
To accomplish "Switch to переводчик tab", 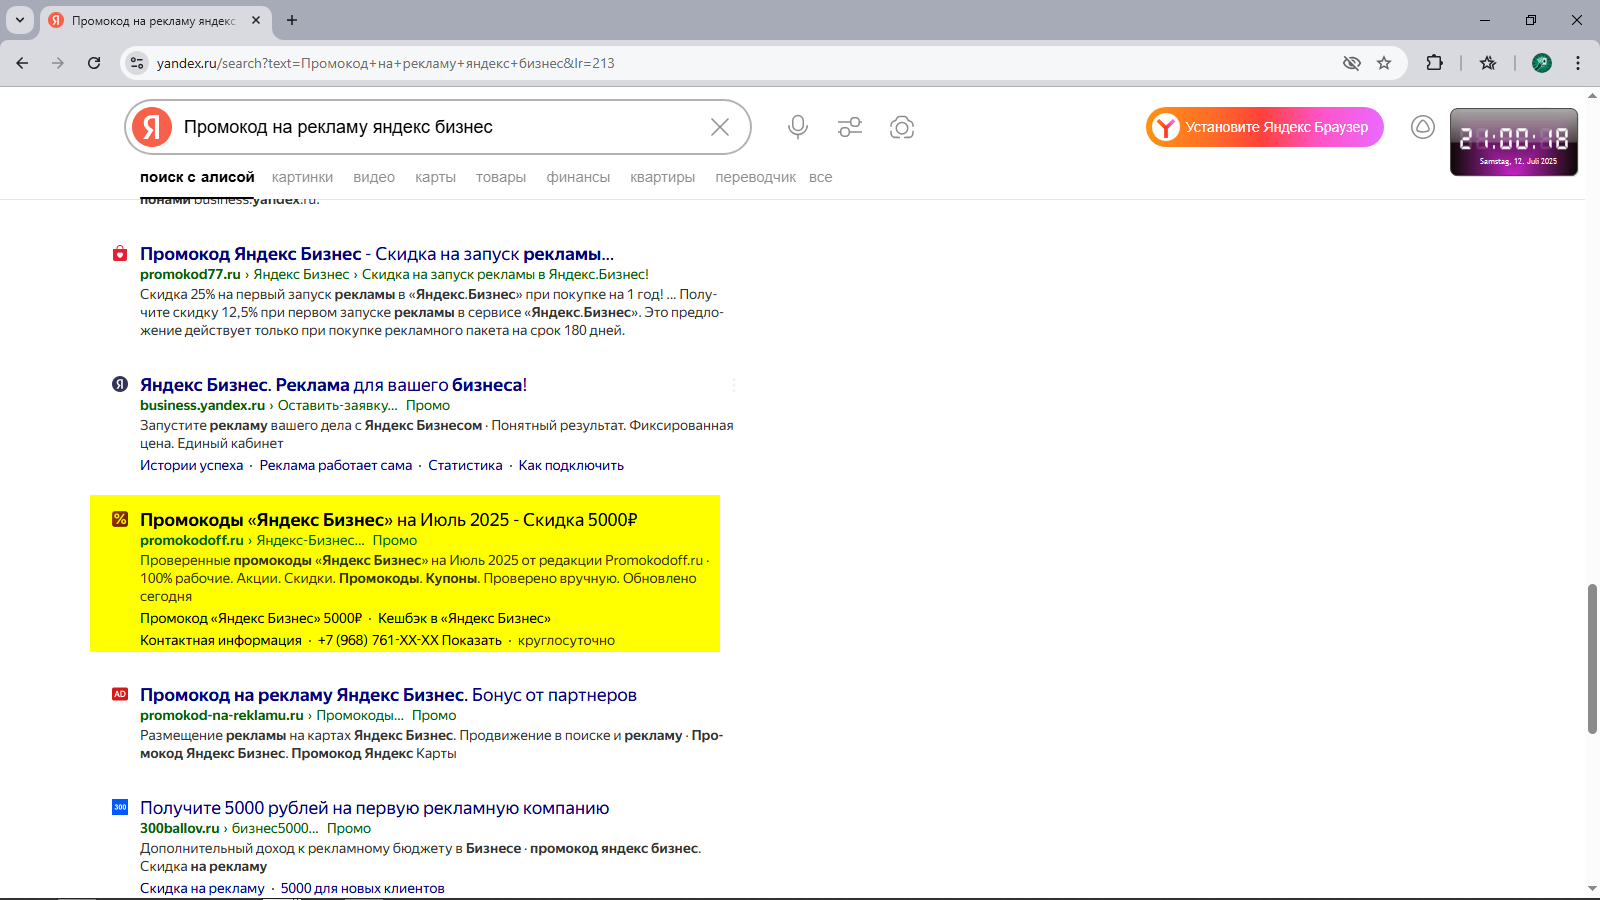I will coord(756,177).
